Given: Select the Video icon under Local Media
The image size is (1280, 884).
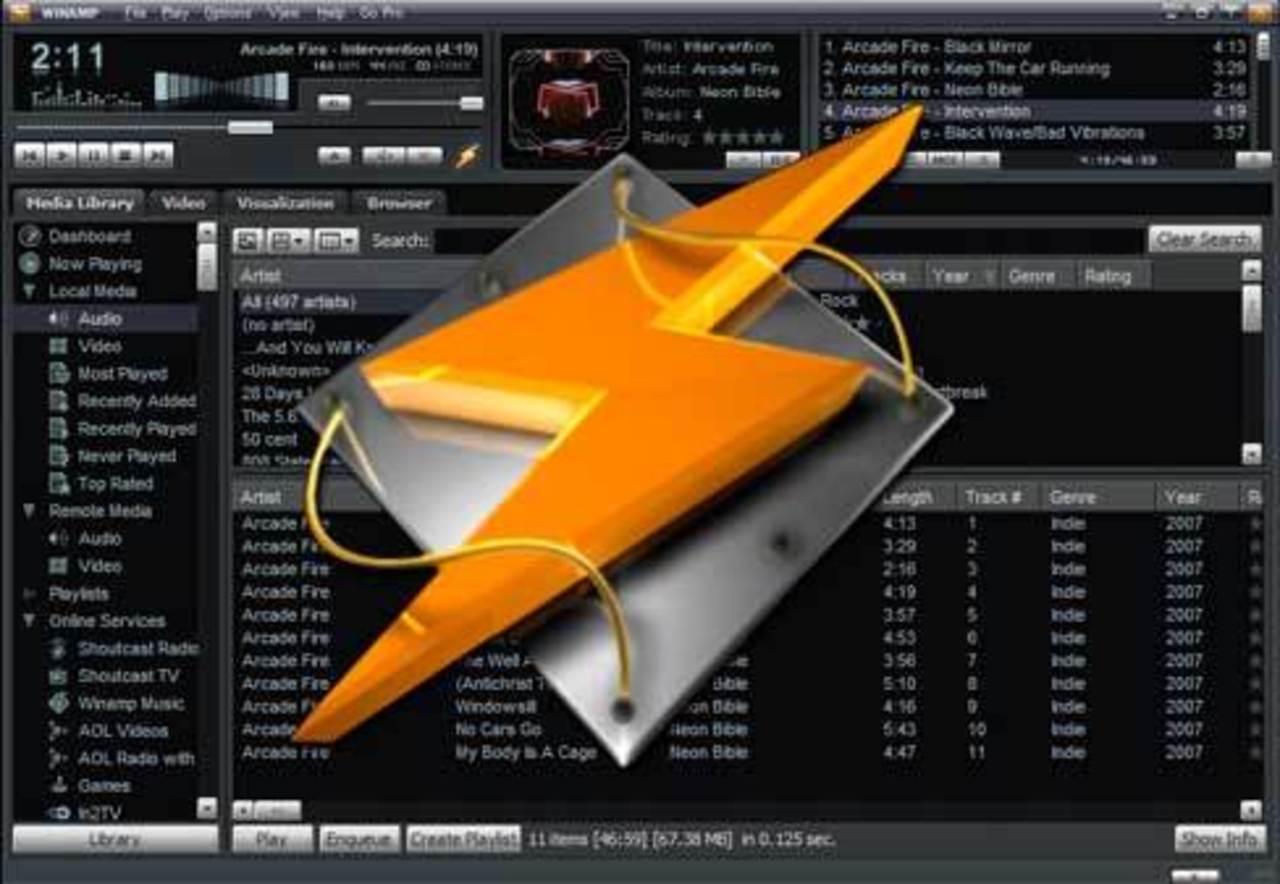Looking at the screenshot, I should coord(59,346).
